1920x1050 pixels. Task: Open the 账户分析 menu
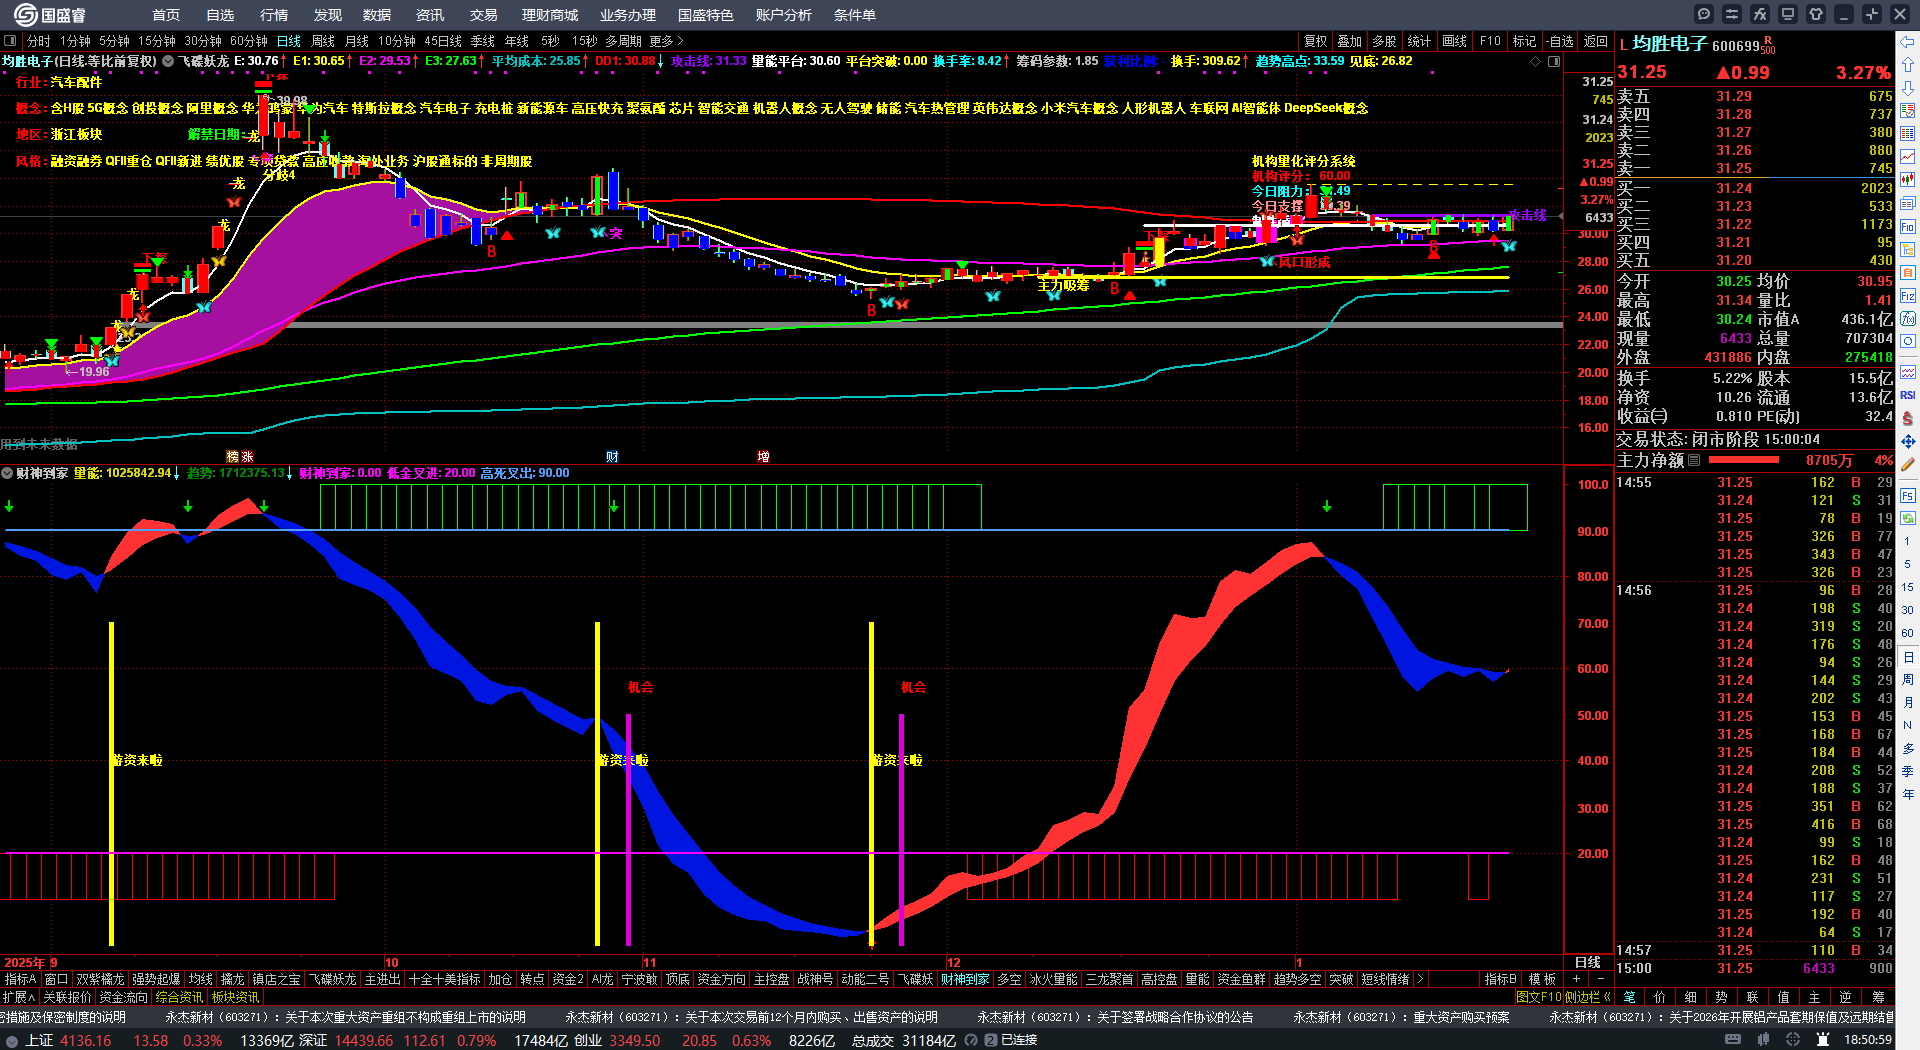[x=784, y=15]
